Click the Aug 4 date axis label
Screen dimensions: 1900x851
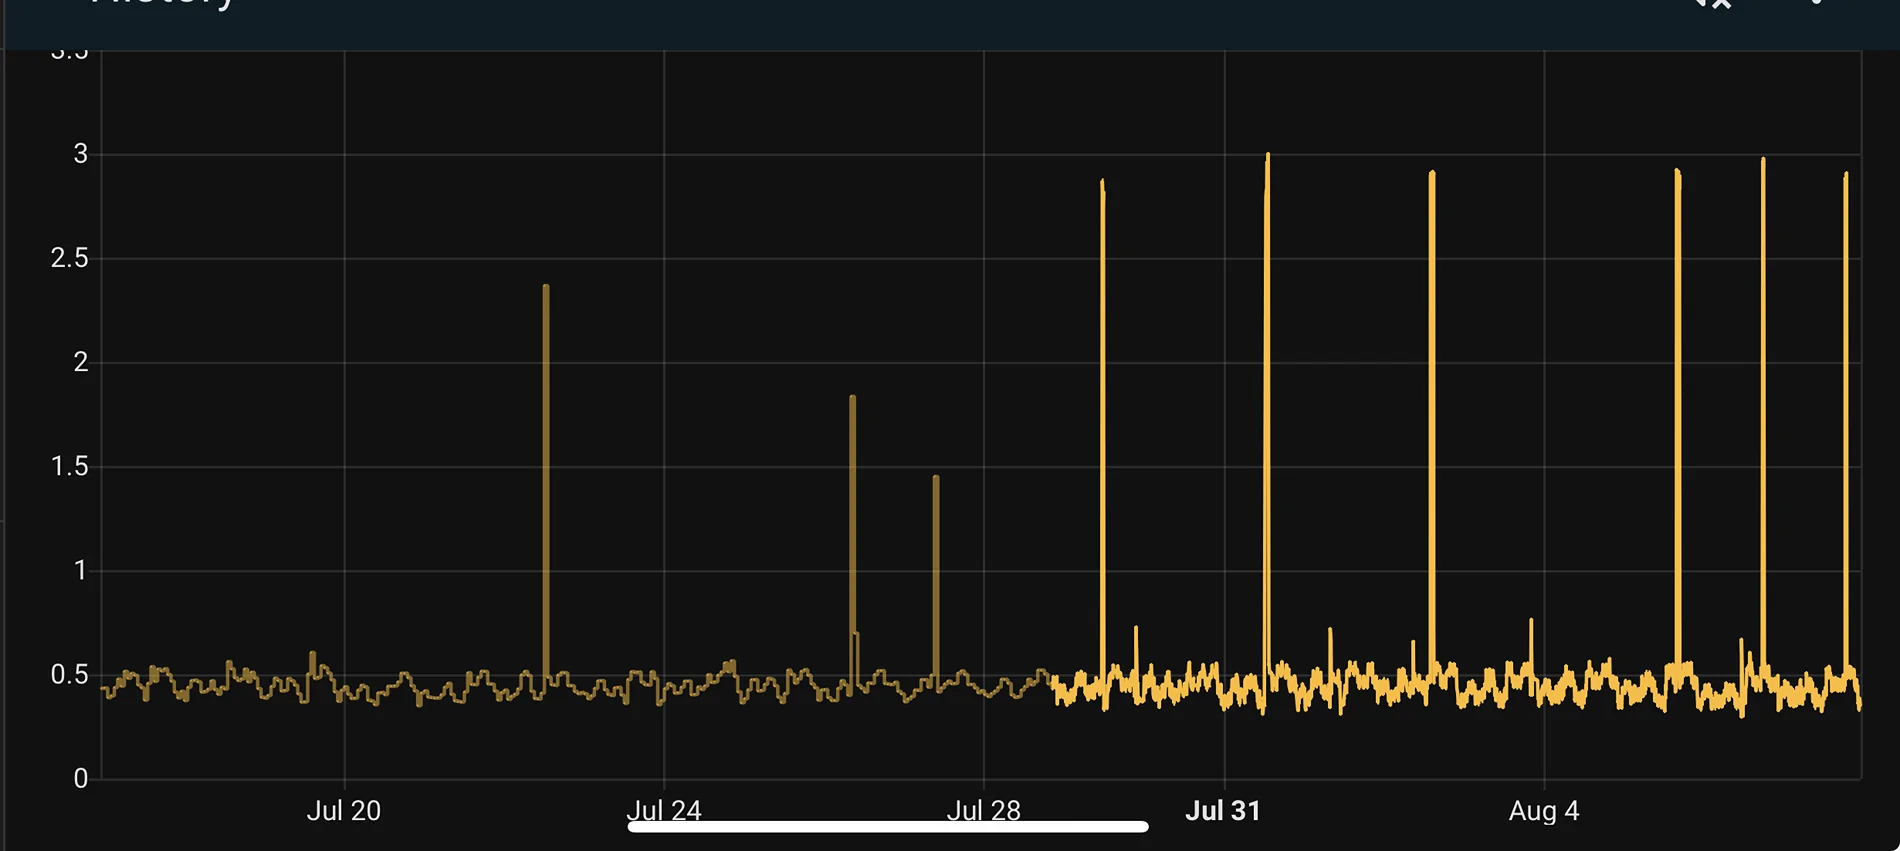point(1543,810)
